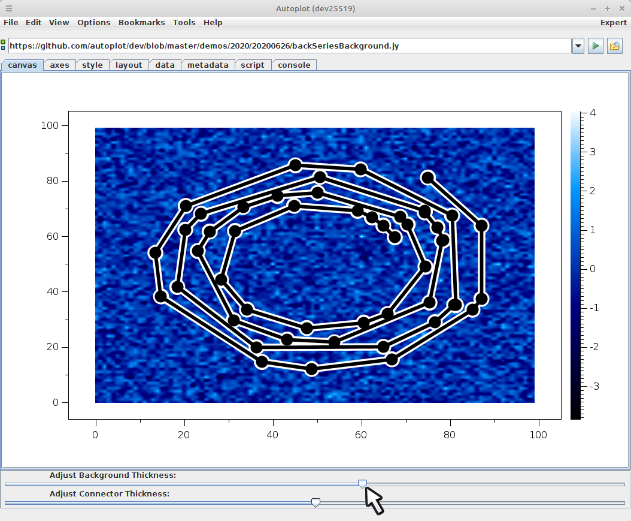This screenshot has height=521, width=631.
Task: Click the data source type icon left of URL
Action: coord(3,45)
